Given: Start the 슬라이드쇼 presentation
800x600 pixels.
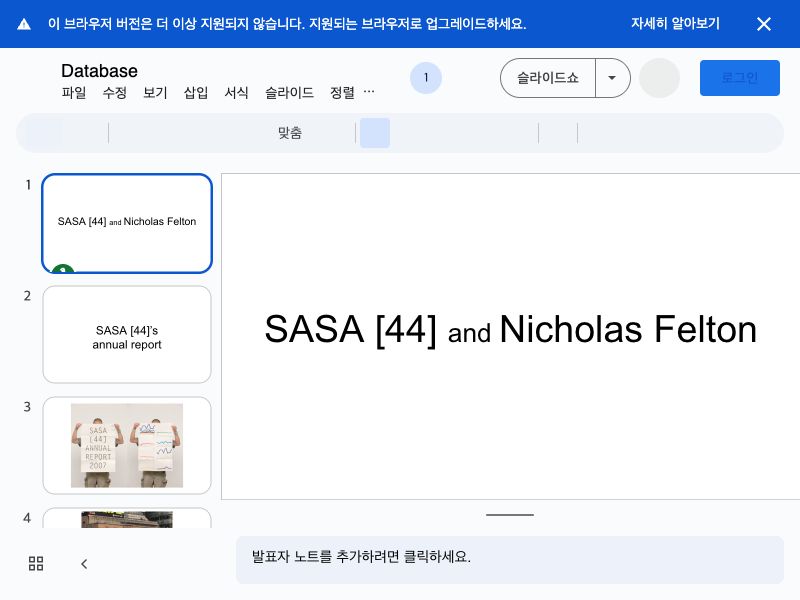Looking at the screenshot, I should (548, 78).
